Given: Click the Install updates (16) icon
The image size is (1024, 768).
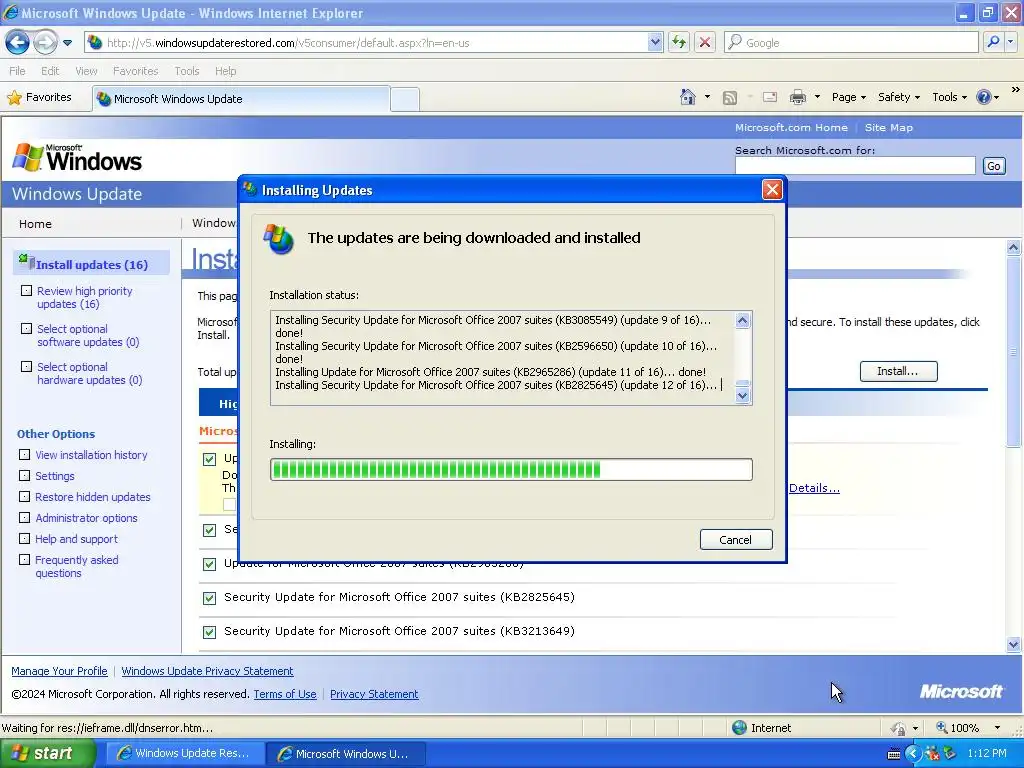Looking at the screenshot, I should coord(26,263).
